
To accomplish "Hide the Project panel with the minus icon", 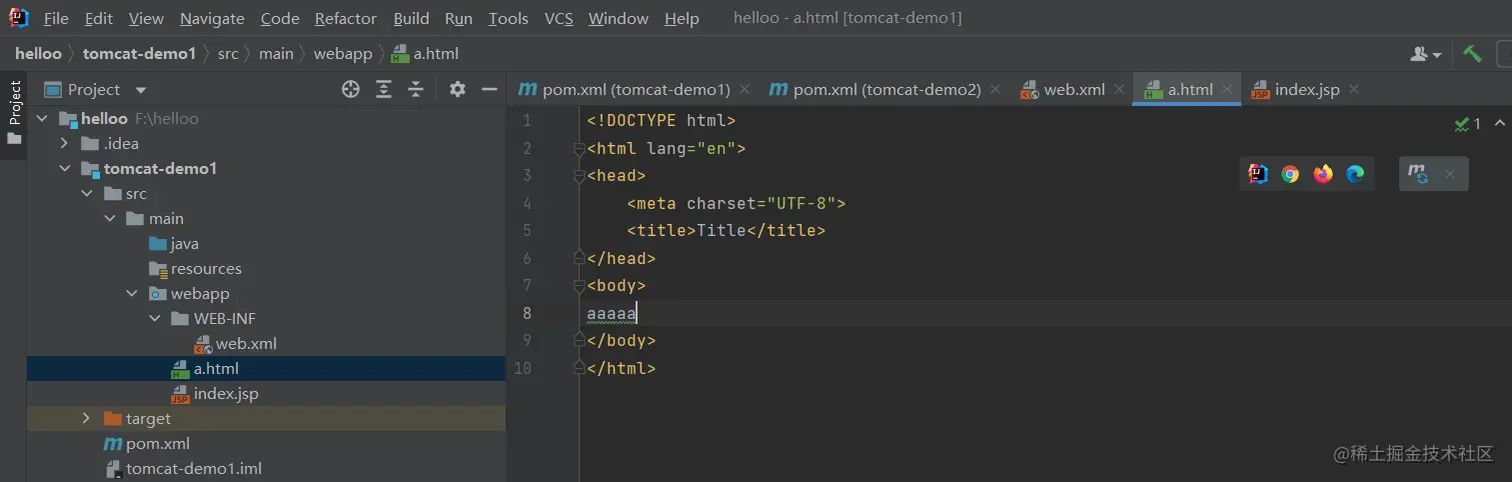I will pos(489,89).
